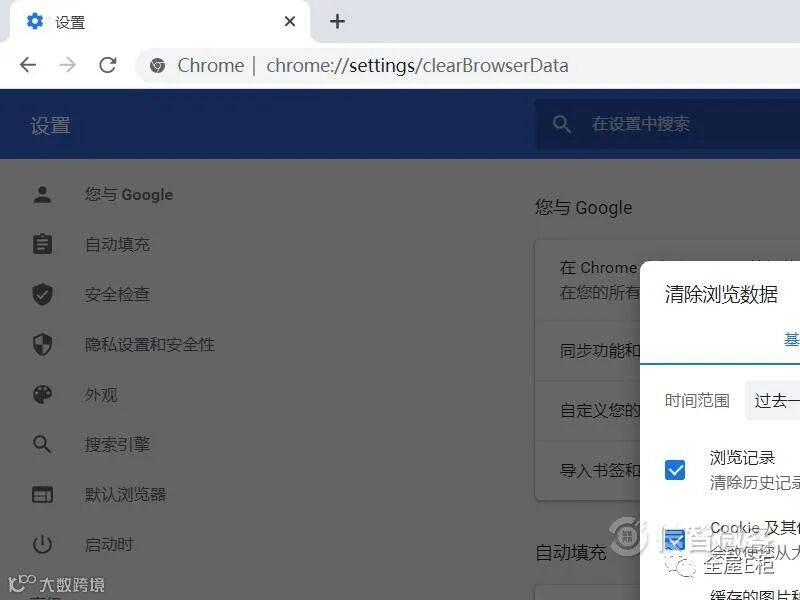Screen dimensions: 800x600
Task: Select the 设置 browser tab
Action: 160,21
